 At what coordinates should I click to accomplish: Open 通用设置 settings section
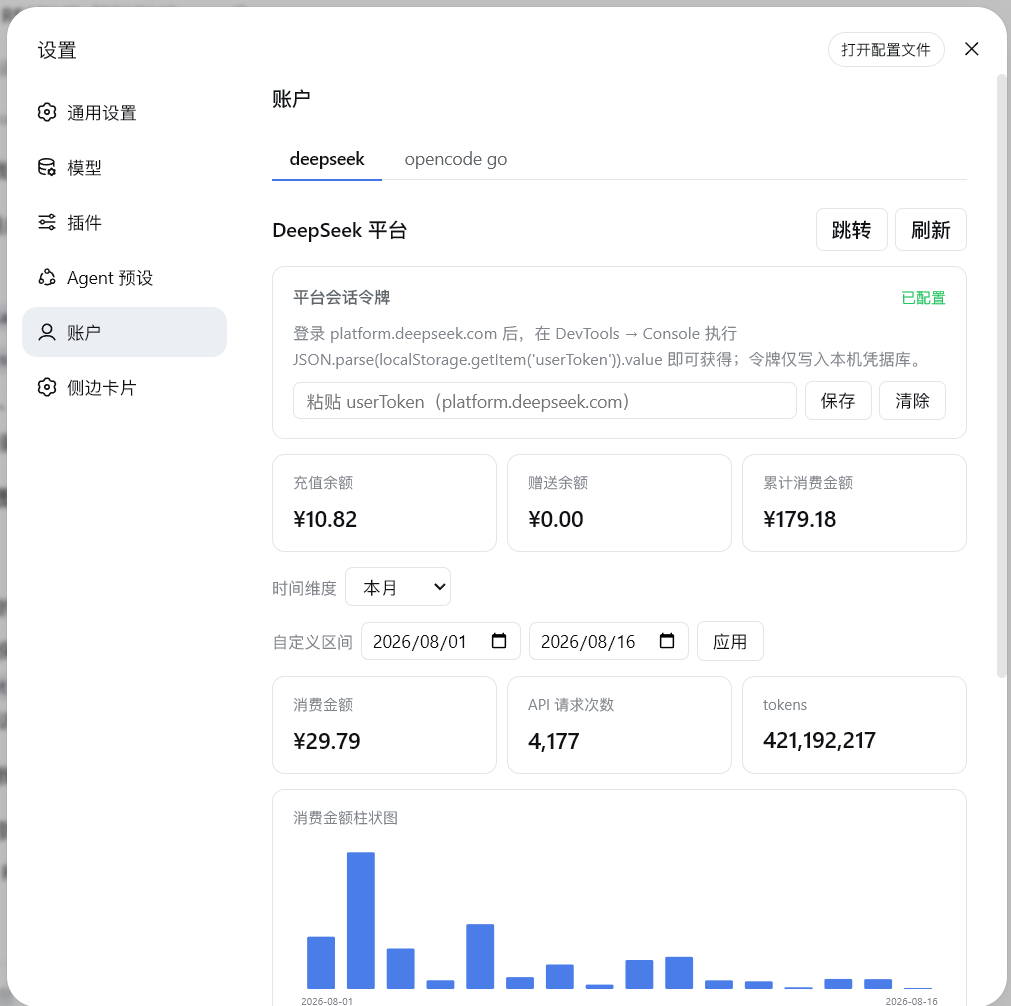[x=124, y=113]
